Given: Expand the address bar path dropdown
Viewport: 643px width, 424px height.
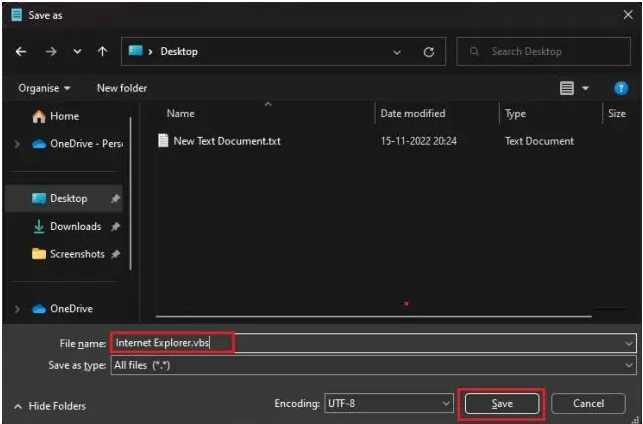Looking at the screenshot, I should [x=397, y=52].
